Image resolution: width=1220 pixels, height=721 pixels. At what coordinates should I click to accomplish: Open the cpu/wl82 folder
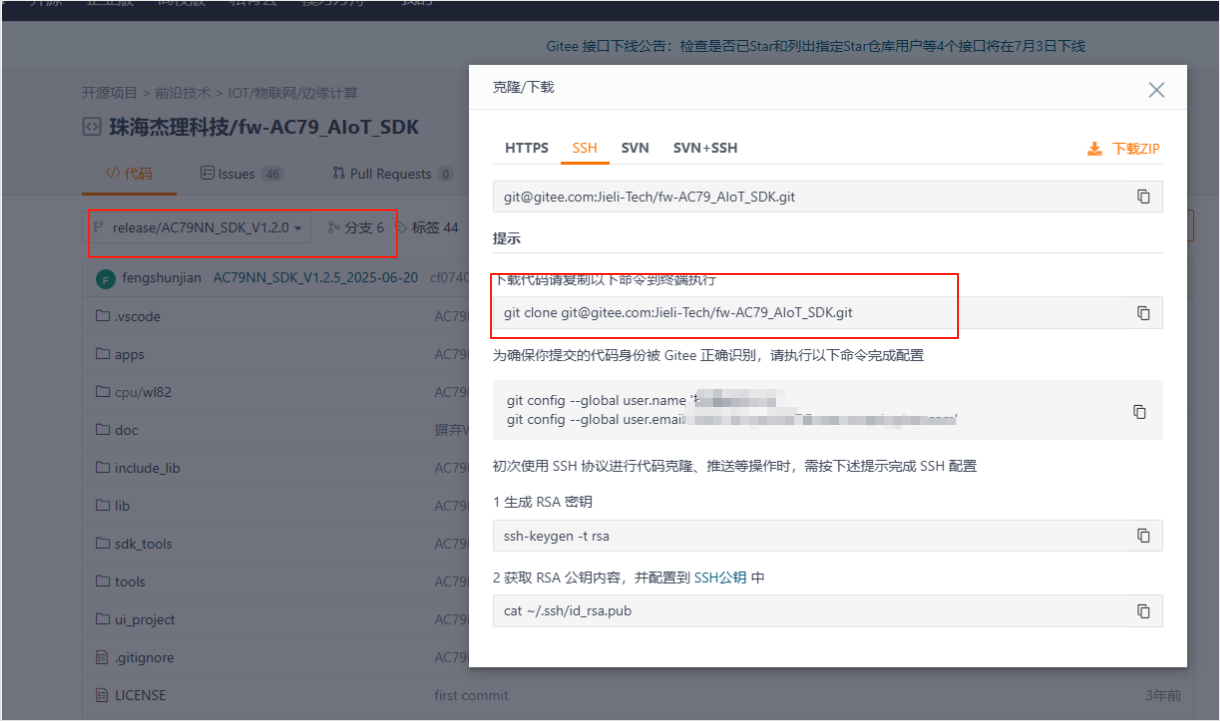[x=142, y=392]
